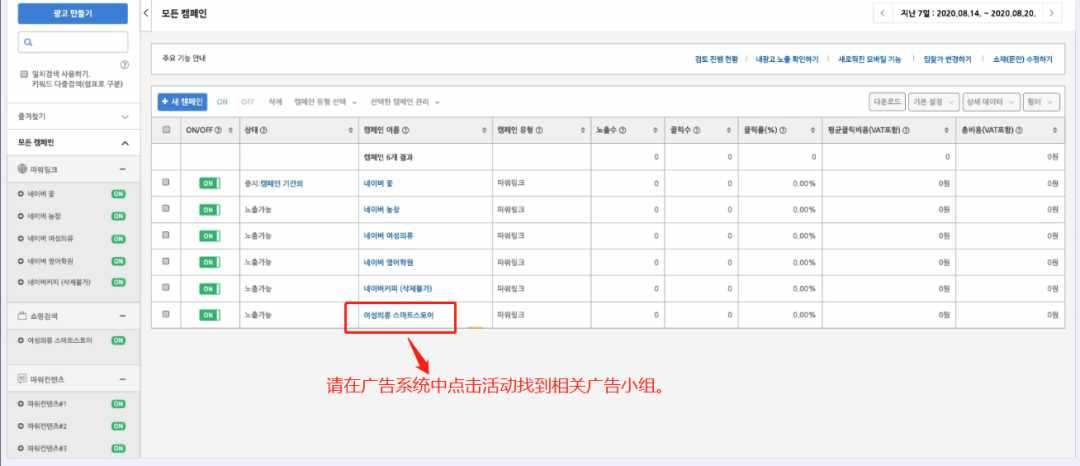Viewport: 1080px width, 466px height.
Task: Open the 캠페인 기간외 status link
Action: pos(282,183)
